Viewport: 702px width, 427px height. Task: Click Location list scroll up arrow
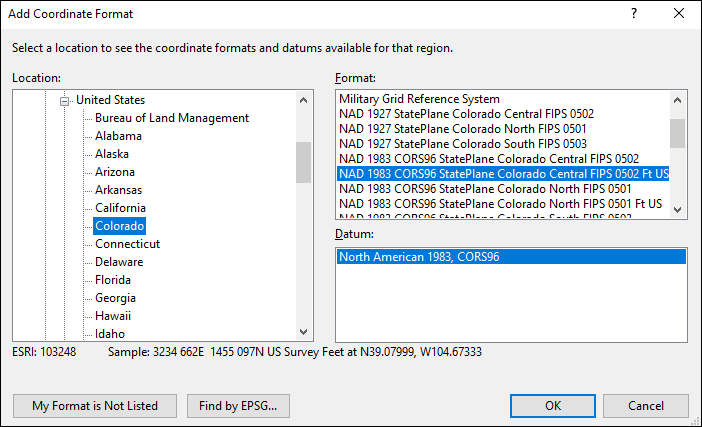click(304, 100)
